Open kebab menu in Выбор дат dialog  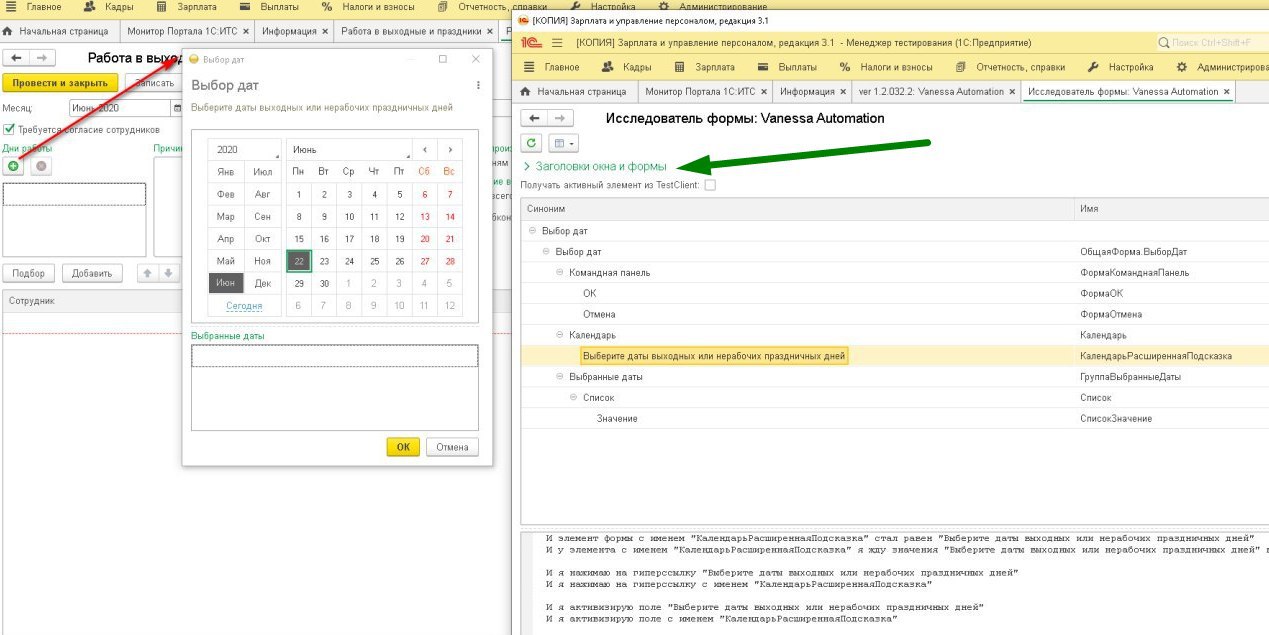pos(478,85)
